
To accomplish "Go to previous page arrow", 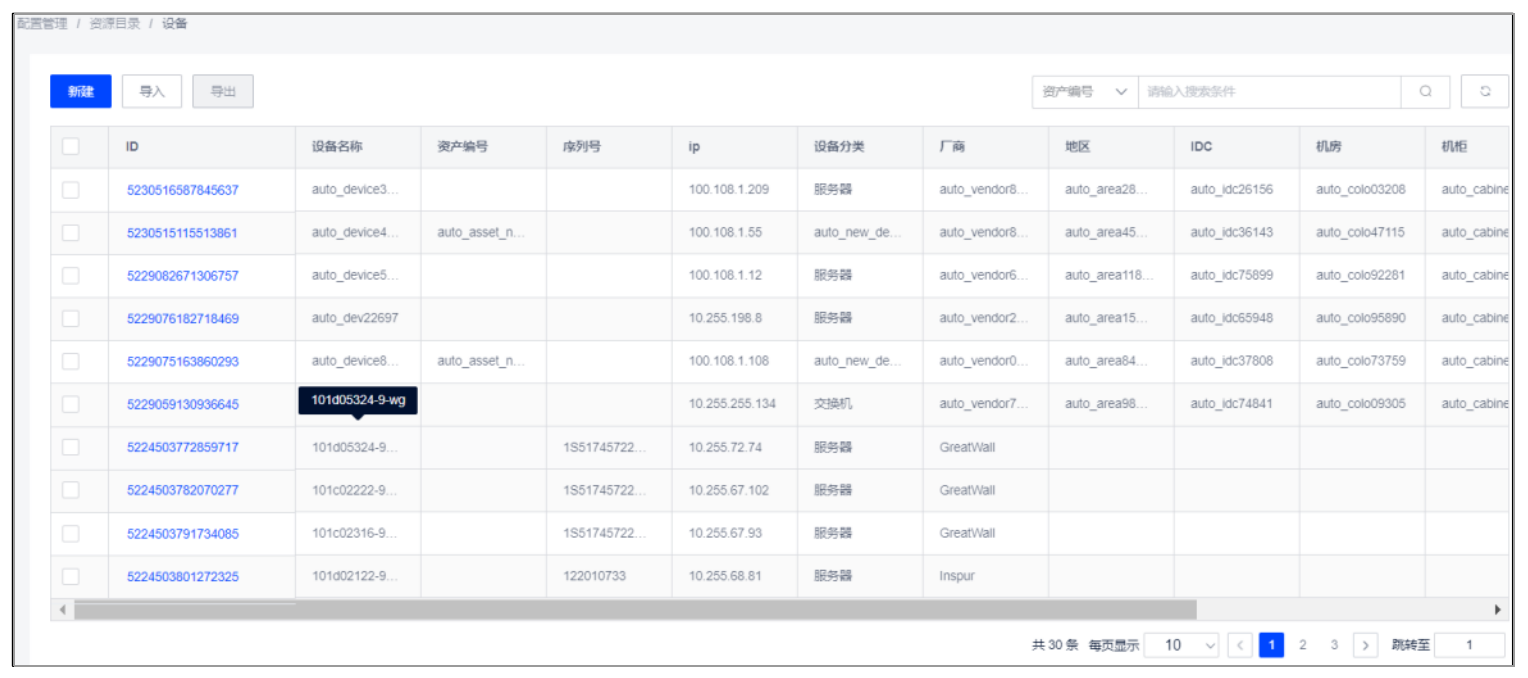I will point(1240,645).
